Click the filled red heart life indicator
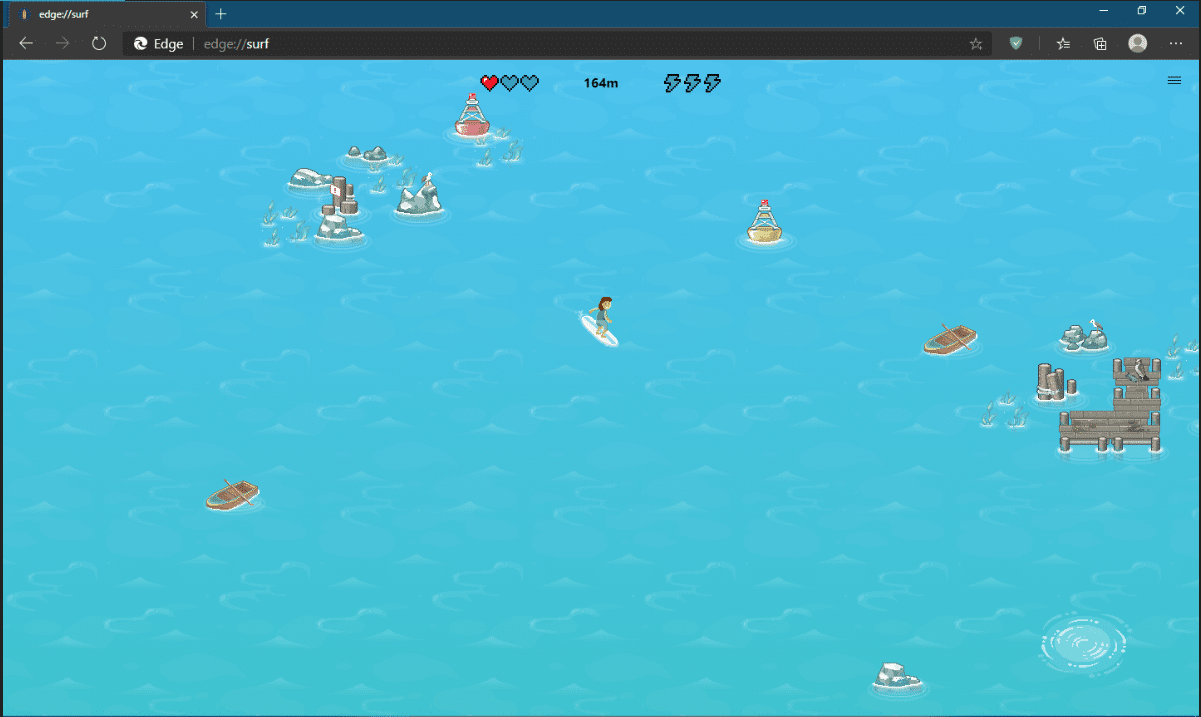This screenshot has width=1201, height=717. pos(489,83)
